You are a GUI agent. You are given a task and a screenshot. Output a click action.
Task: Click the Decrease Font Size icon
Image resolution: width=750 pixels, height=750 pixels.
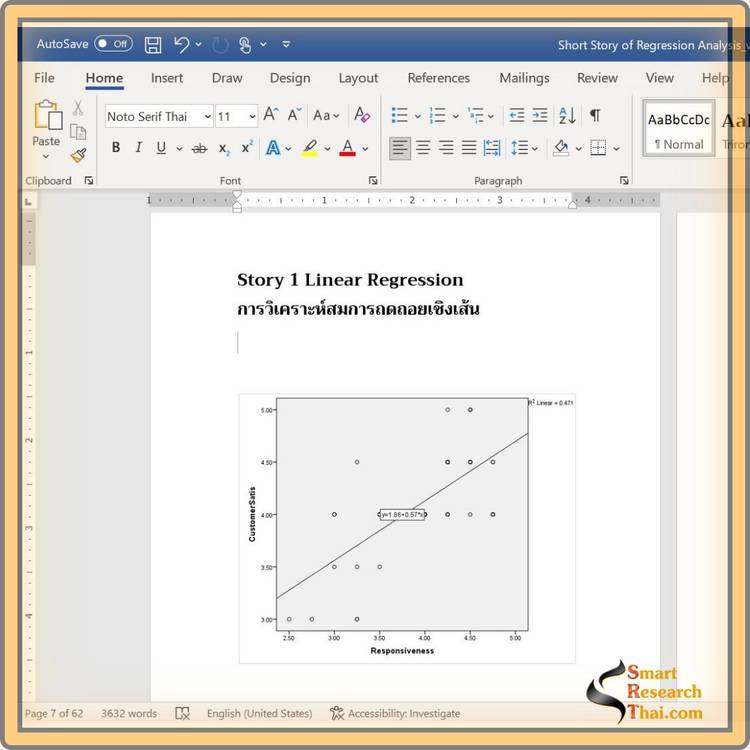294,115
